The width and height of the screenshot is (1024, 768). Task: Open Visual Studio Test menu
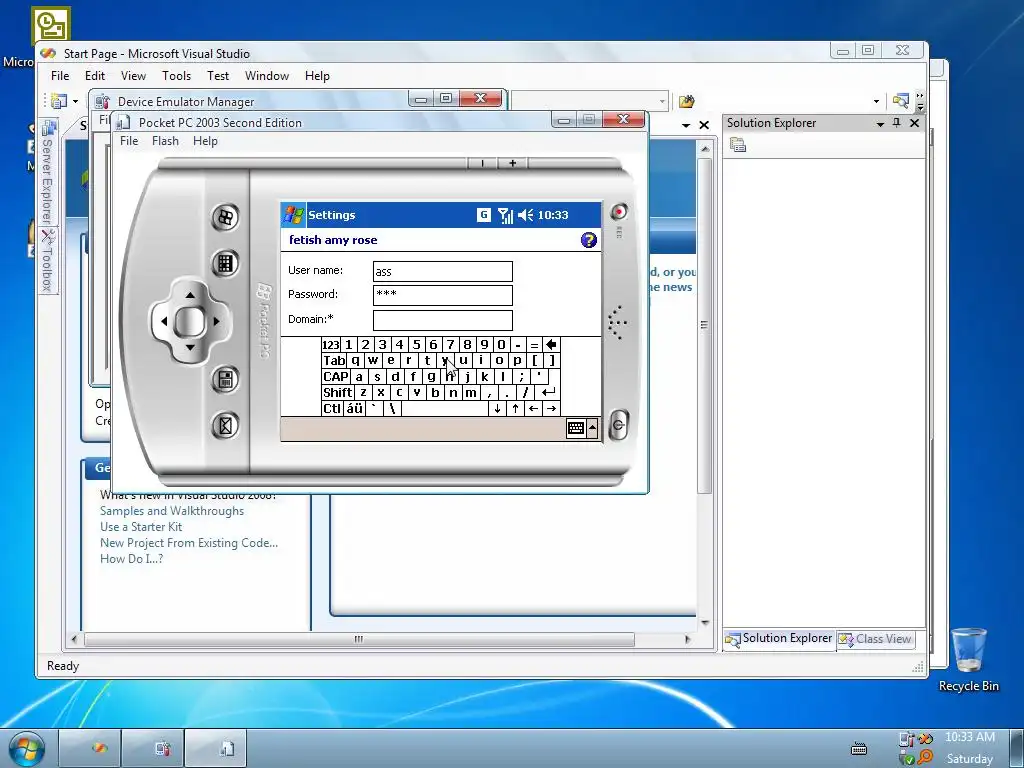click(218, 76)
